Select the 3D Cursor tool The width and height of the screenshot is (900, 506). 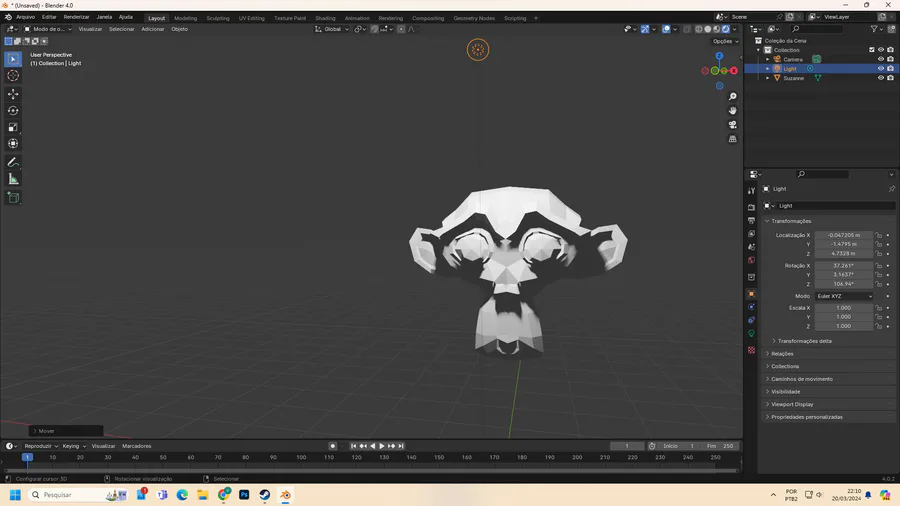[13, 76]
